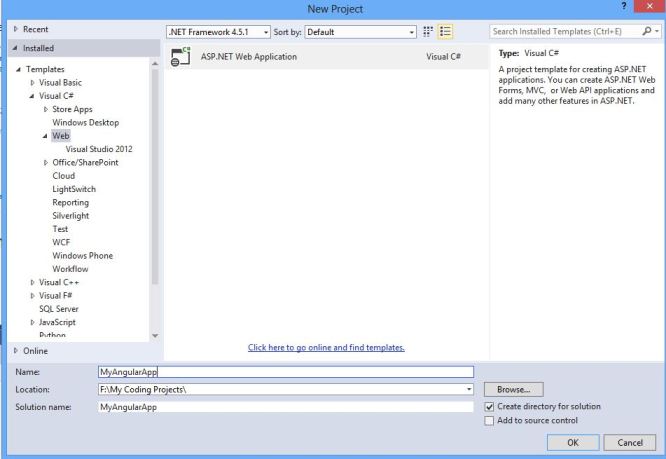Select the Reporting template category

click(x=71, y=203)
